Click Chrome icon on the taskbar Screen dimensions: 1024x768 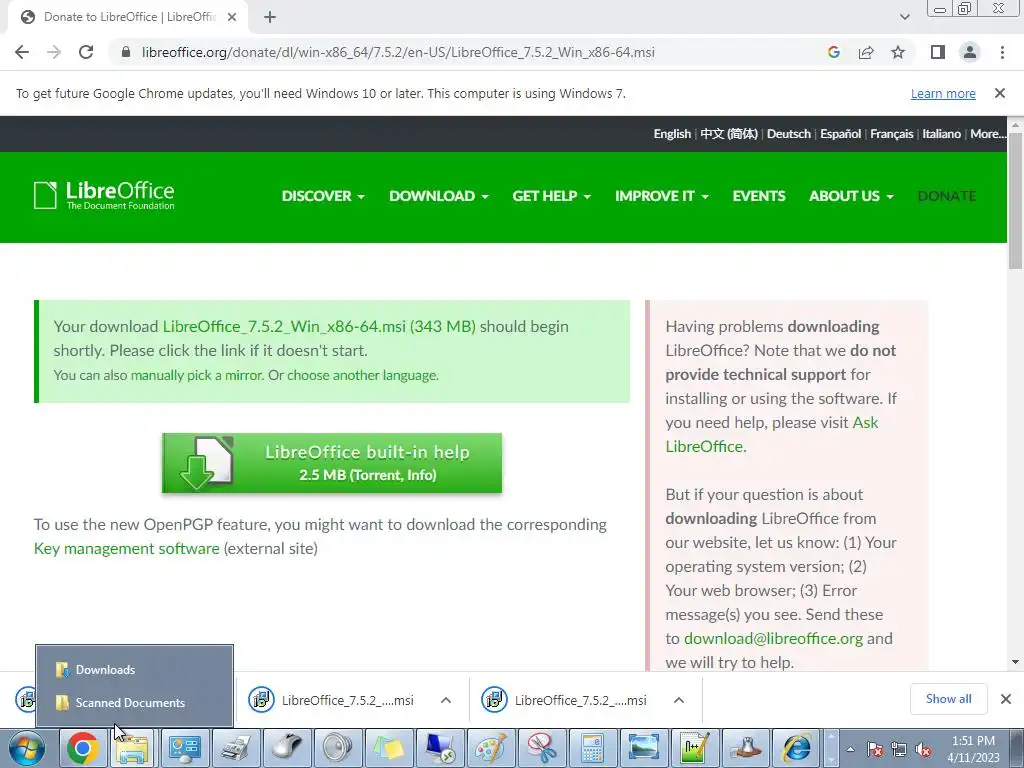pyautogui.click(x=82, y=748)
